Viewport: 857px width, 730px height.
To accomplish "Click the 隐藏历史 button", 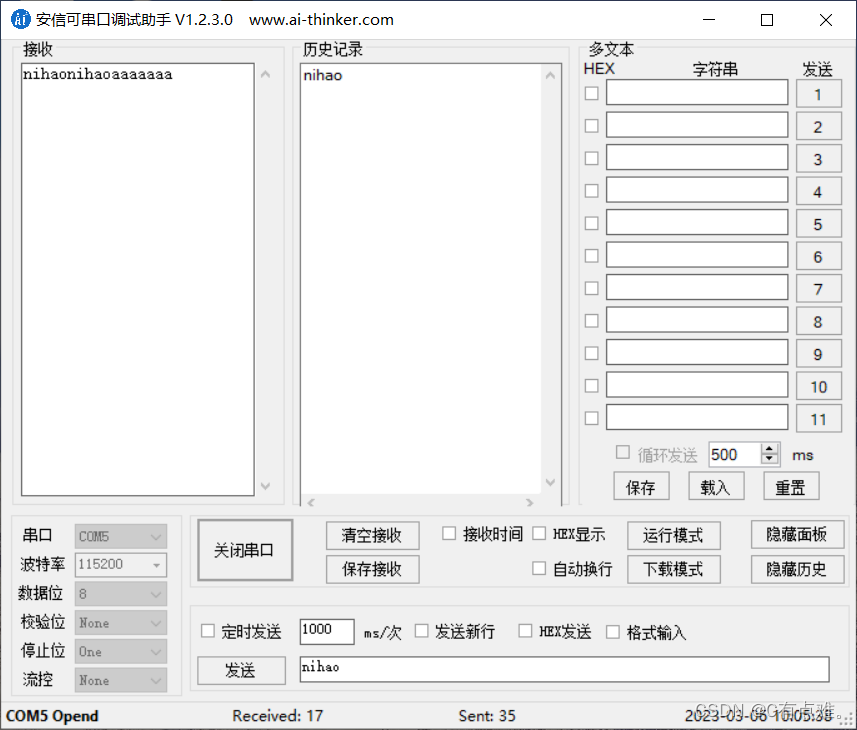I will click(797, 569).
